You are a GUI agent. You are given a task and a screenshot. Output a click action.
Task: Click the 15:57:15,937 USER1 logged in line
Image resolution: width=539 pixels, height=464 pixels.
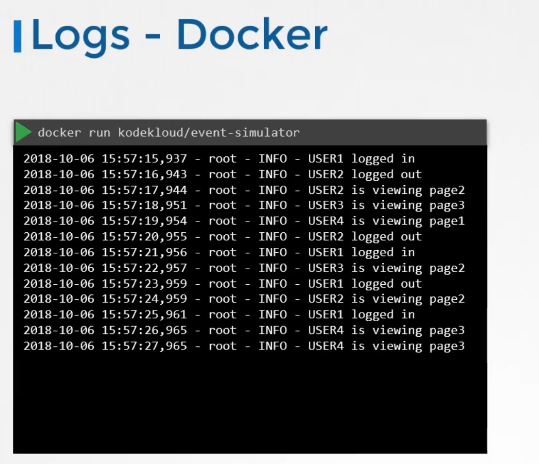click(x=219, y=159)
